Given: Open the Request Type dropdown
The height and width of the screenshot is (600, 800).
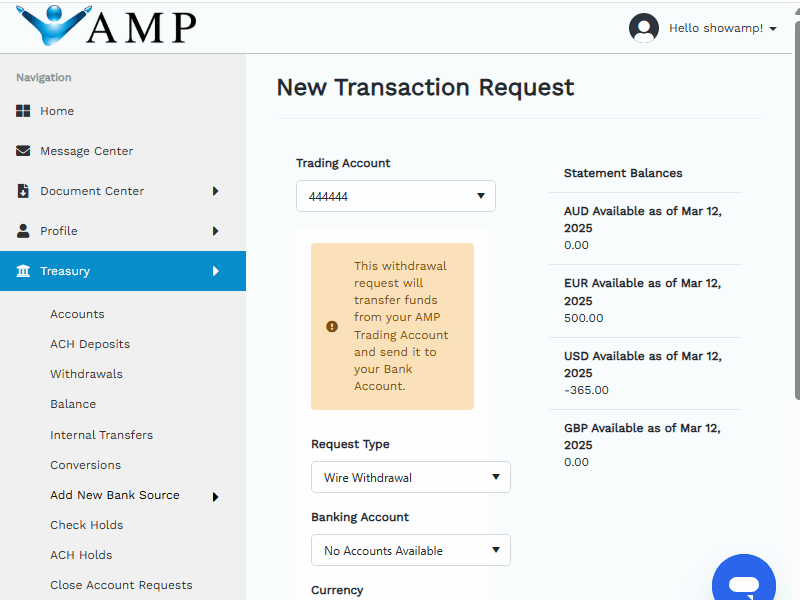Looking at the screenshot, I should click(x=411, y=478).
